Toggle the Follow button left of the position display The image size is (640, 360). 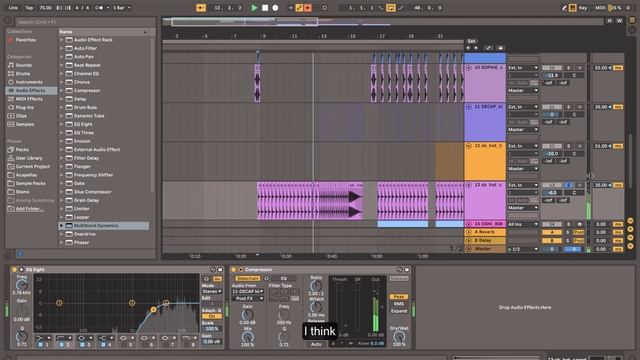(x=201, y=8)
